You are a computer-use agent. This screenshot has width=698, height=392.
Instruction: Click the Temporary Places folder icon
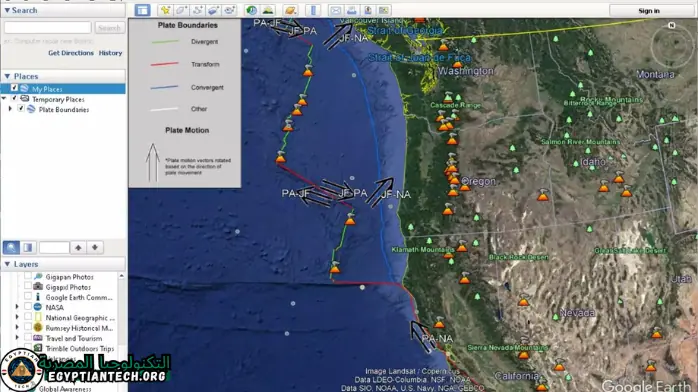(24, 99)
